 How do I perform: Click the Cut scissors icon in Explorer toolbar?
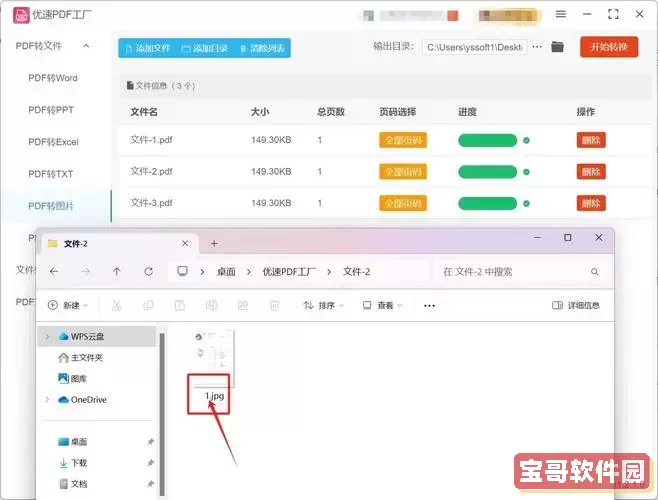[x=117, y=305]
